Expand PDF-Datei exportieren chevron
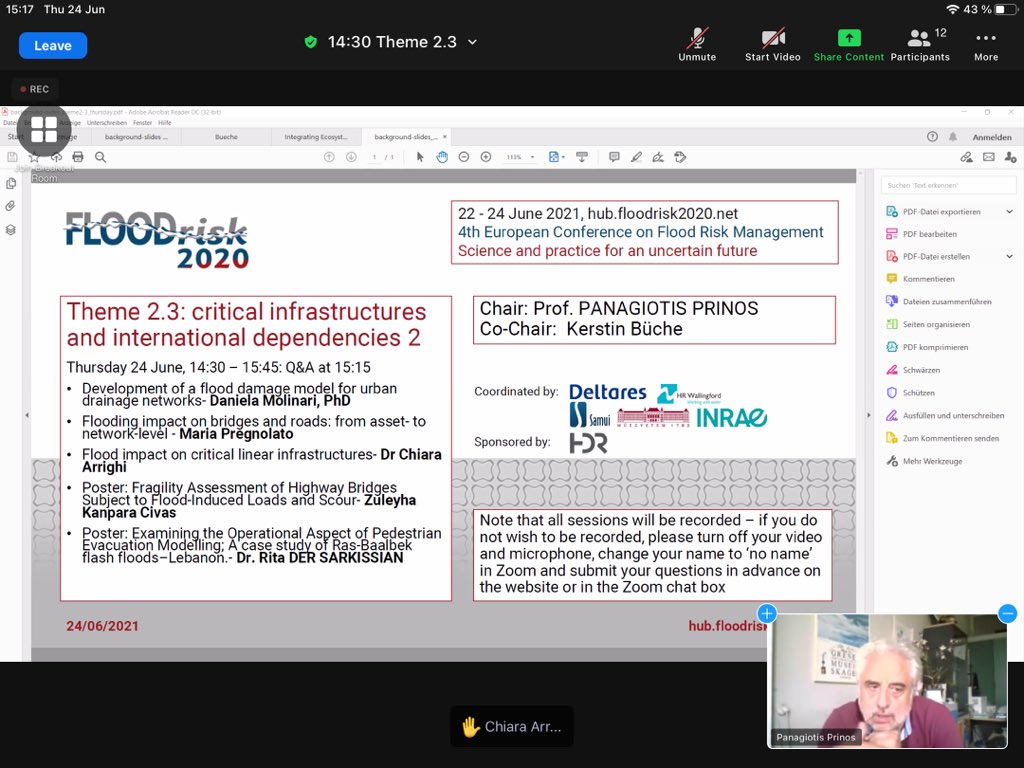The width and height of the screenshot is (1024, 768). pos(1009,212)
